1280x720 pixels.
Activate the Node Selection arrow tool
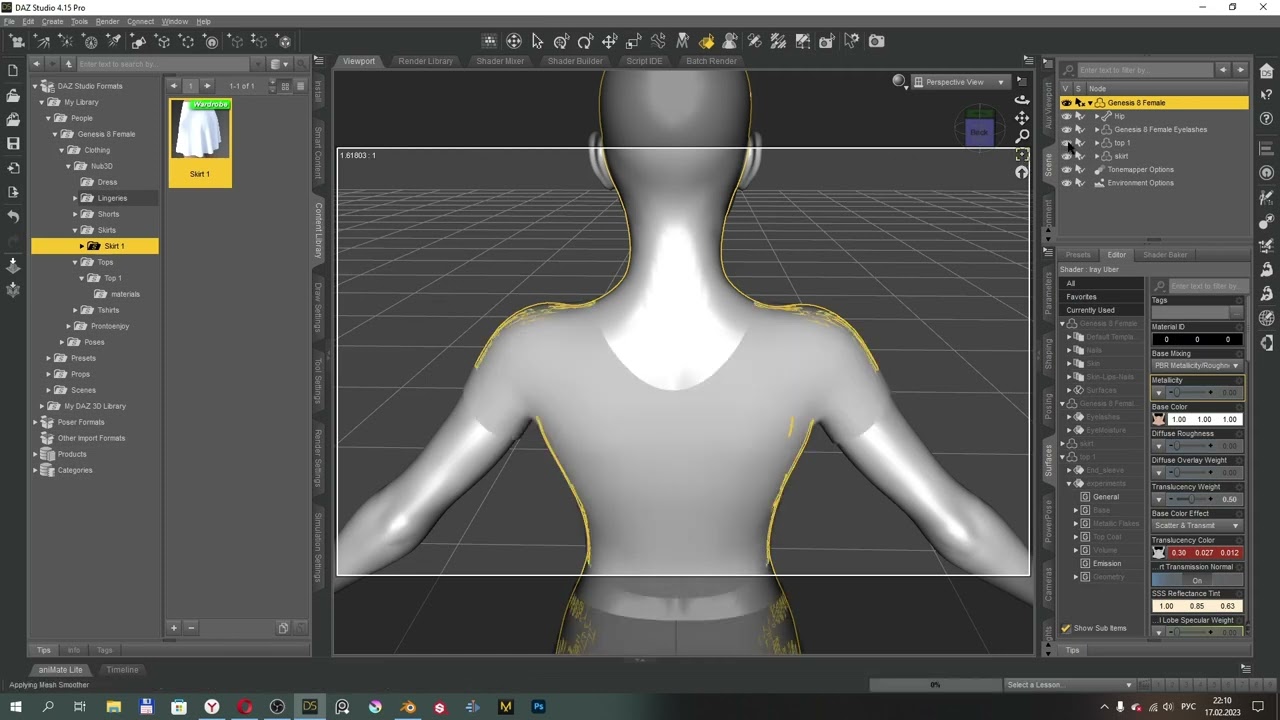[x=537, y=41]
